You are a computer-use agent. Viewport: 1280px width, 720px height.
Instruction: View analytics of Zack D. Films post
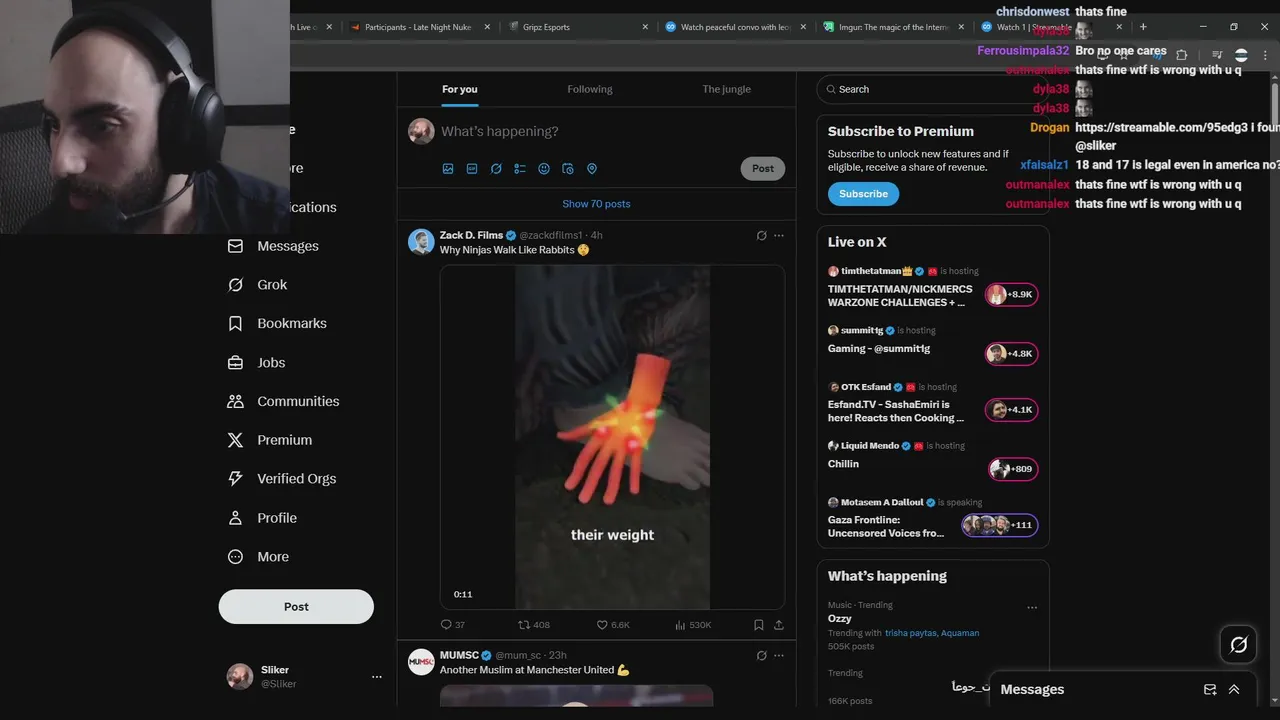pyautogui.click(x=693, y=625)
